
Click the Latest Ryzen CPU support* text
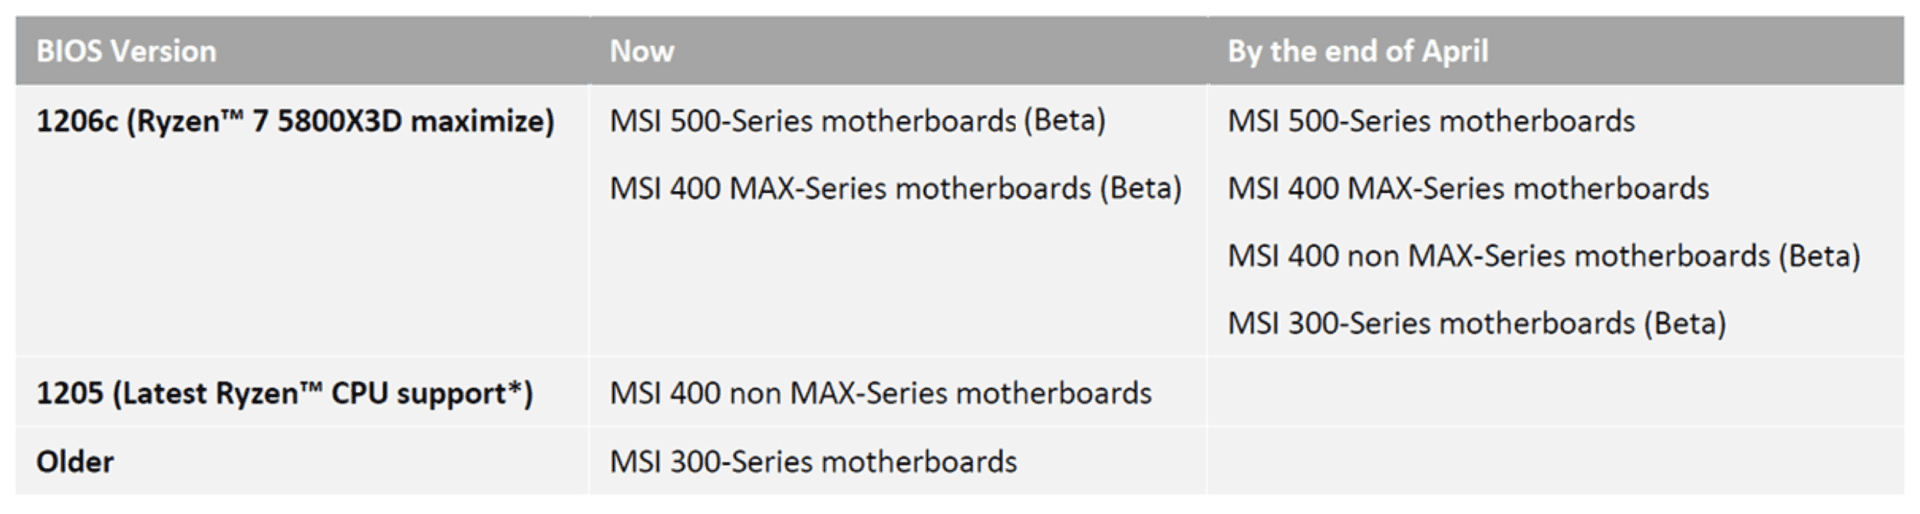click(323, 393)
